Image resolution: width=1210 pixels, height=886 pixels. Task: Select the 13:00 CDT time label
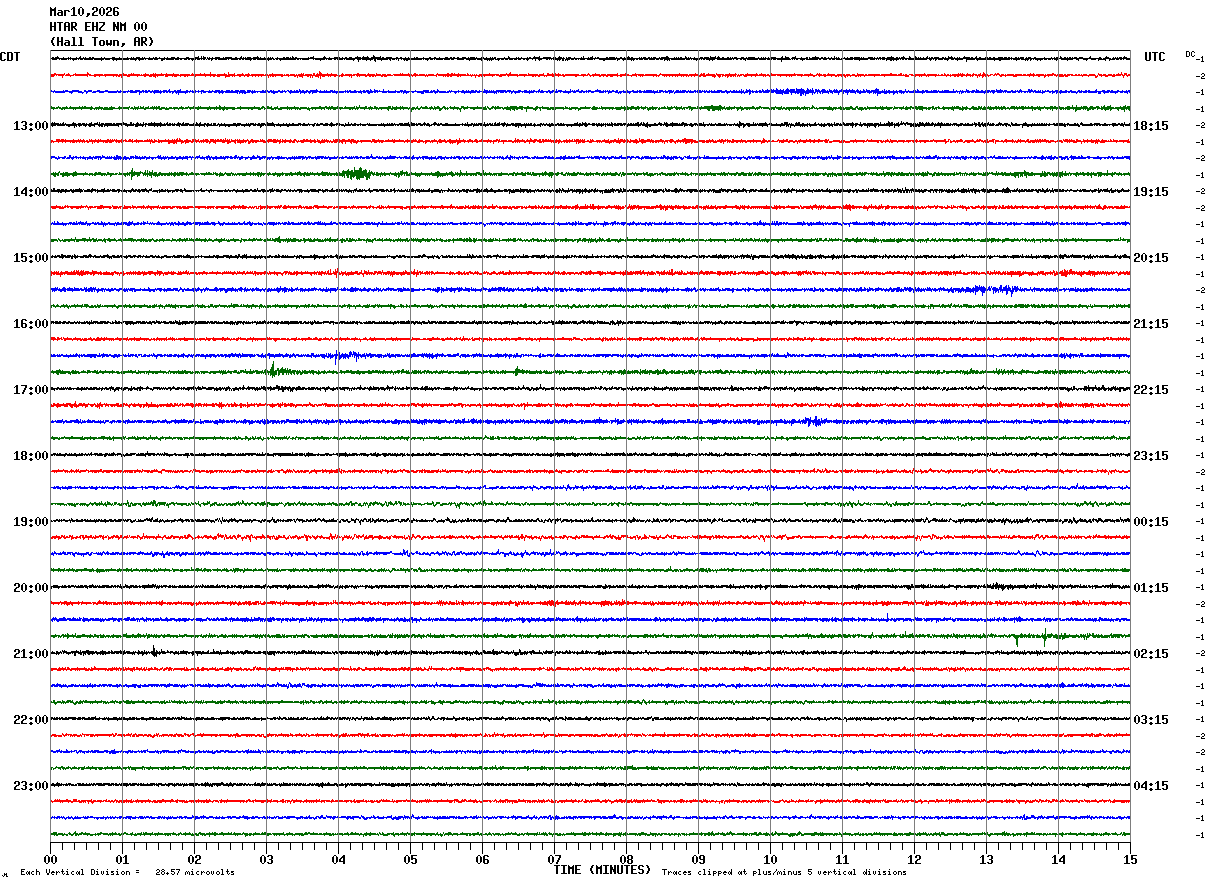(x=31, y=126)
